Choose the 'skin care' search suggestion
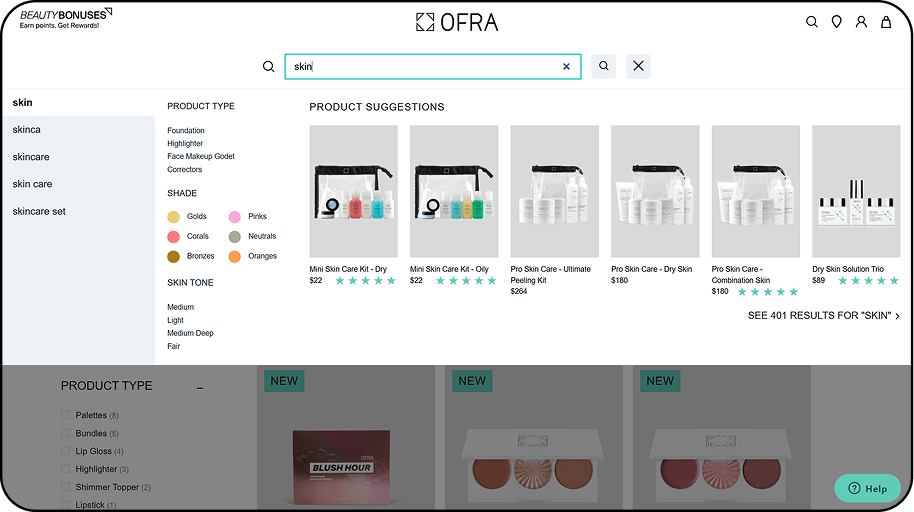914x512 pixels. click(x=33, y=184)
